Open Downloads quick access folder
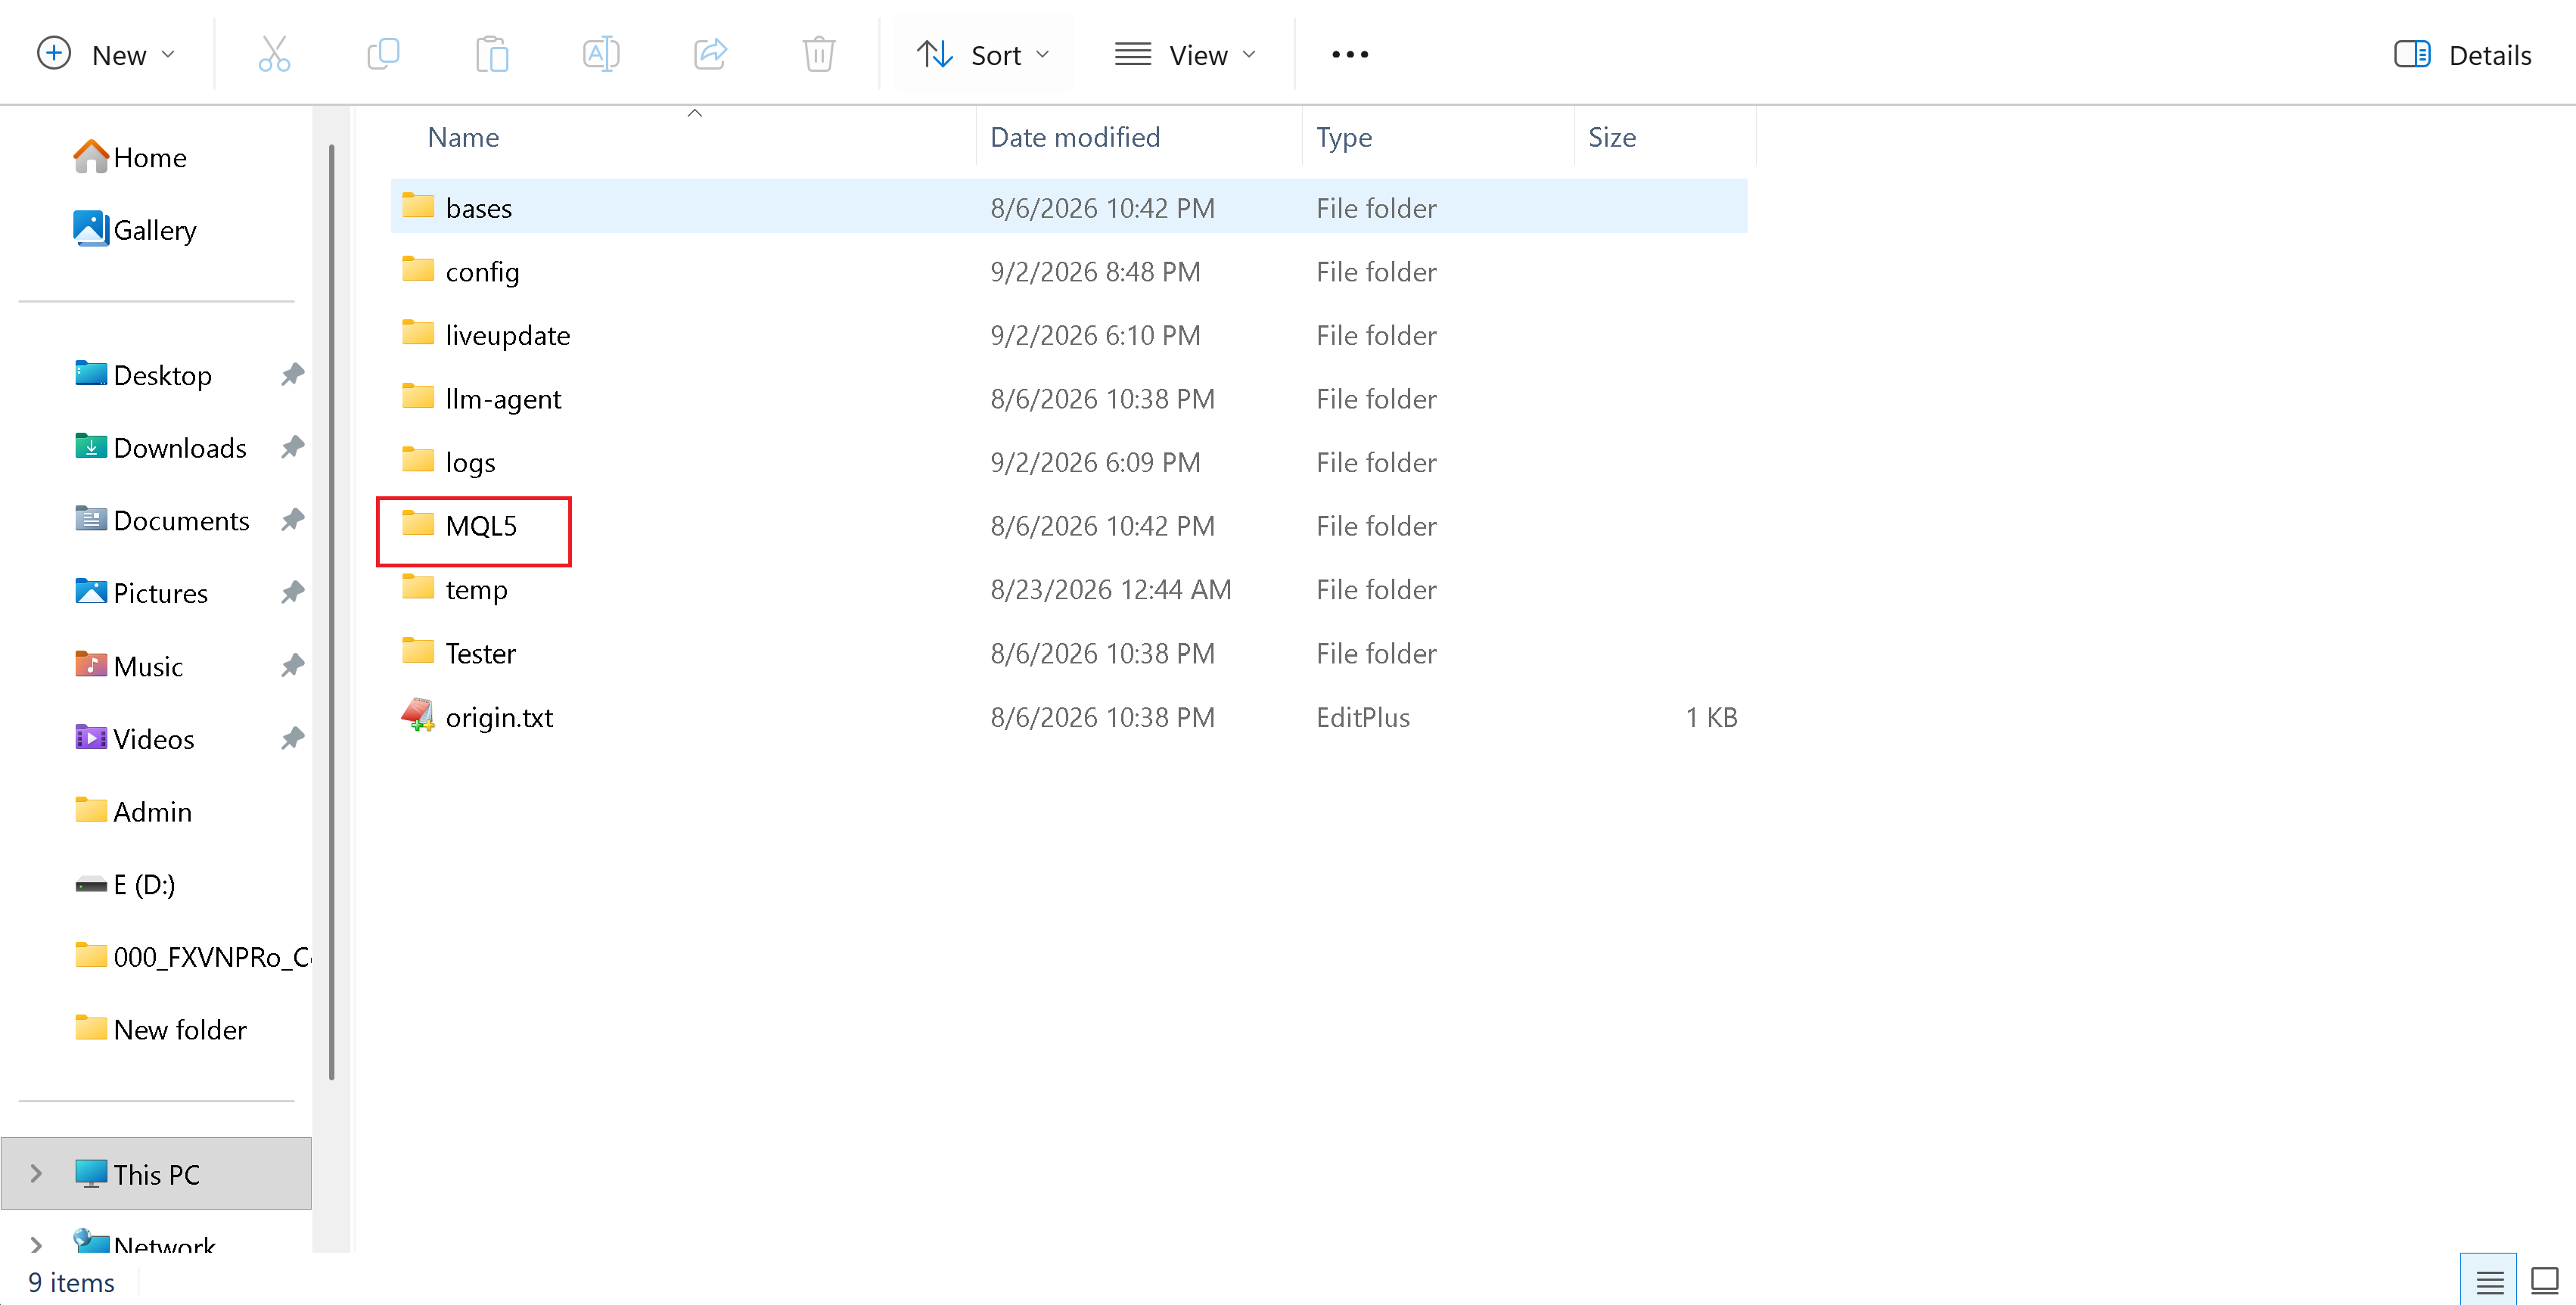The width and height of the screenshot is (2576, 1305). [161, 447]
